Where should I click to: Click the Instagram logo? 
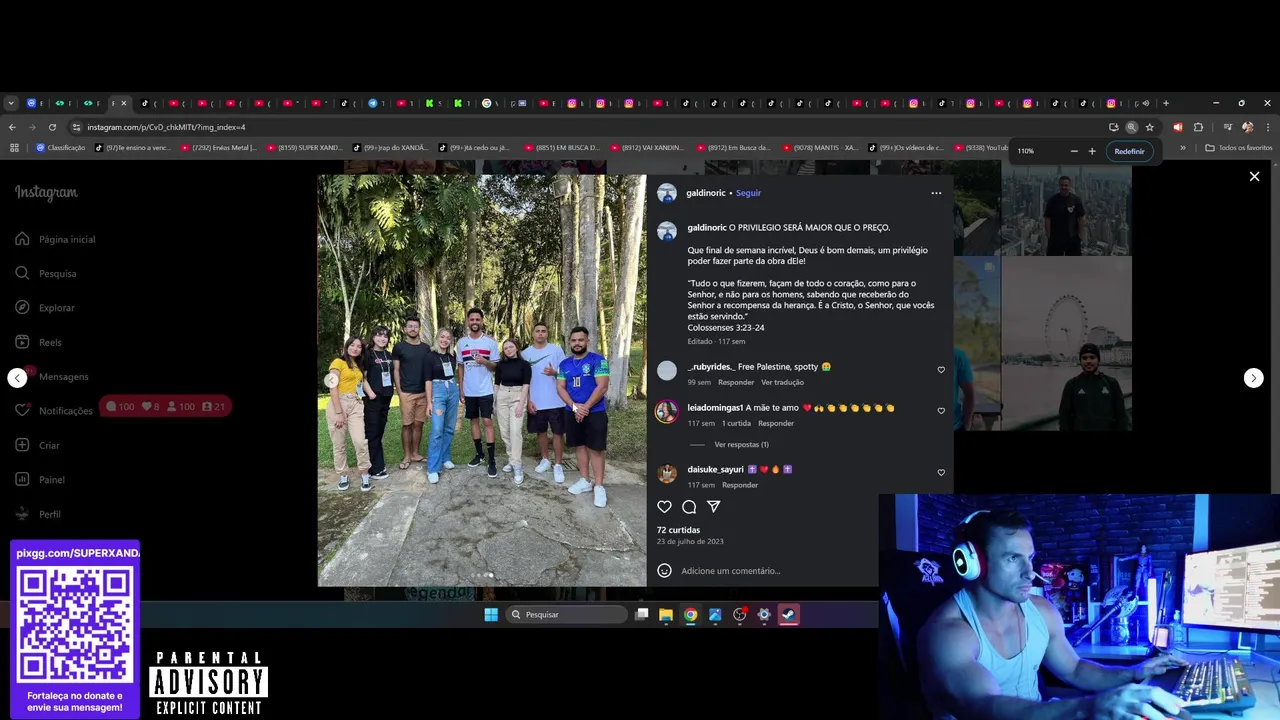46,193
